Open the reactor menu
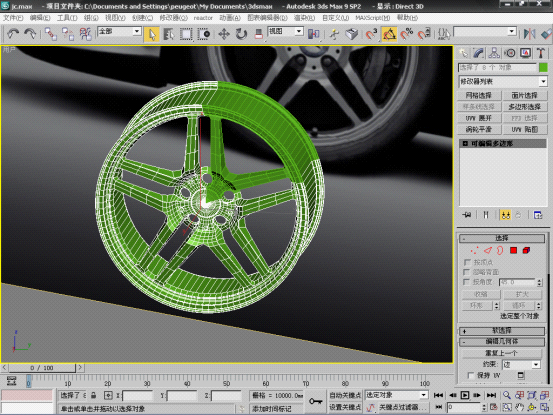Viewport: 553px width, 415px height. [203, 18]
